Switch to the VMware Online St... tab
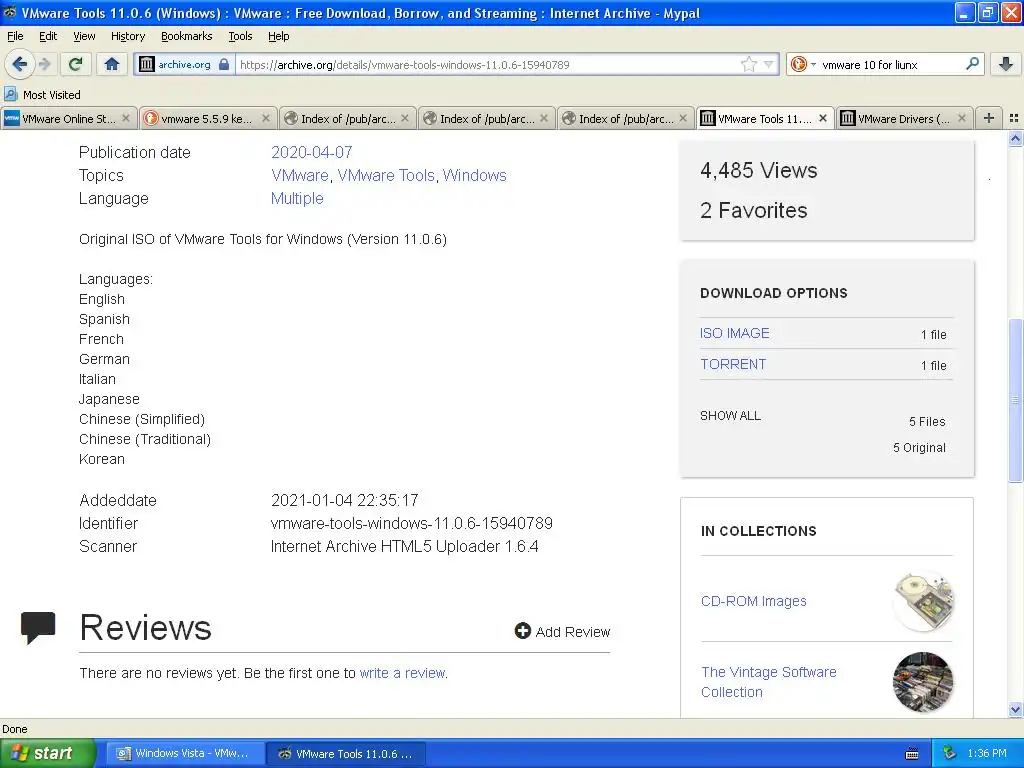 pyautogui.click(x=69, y=118)
